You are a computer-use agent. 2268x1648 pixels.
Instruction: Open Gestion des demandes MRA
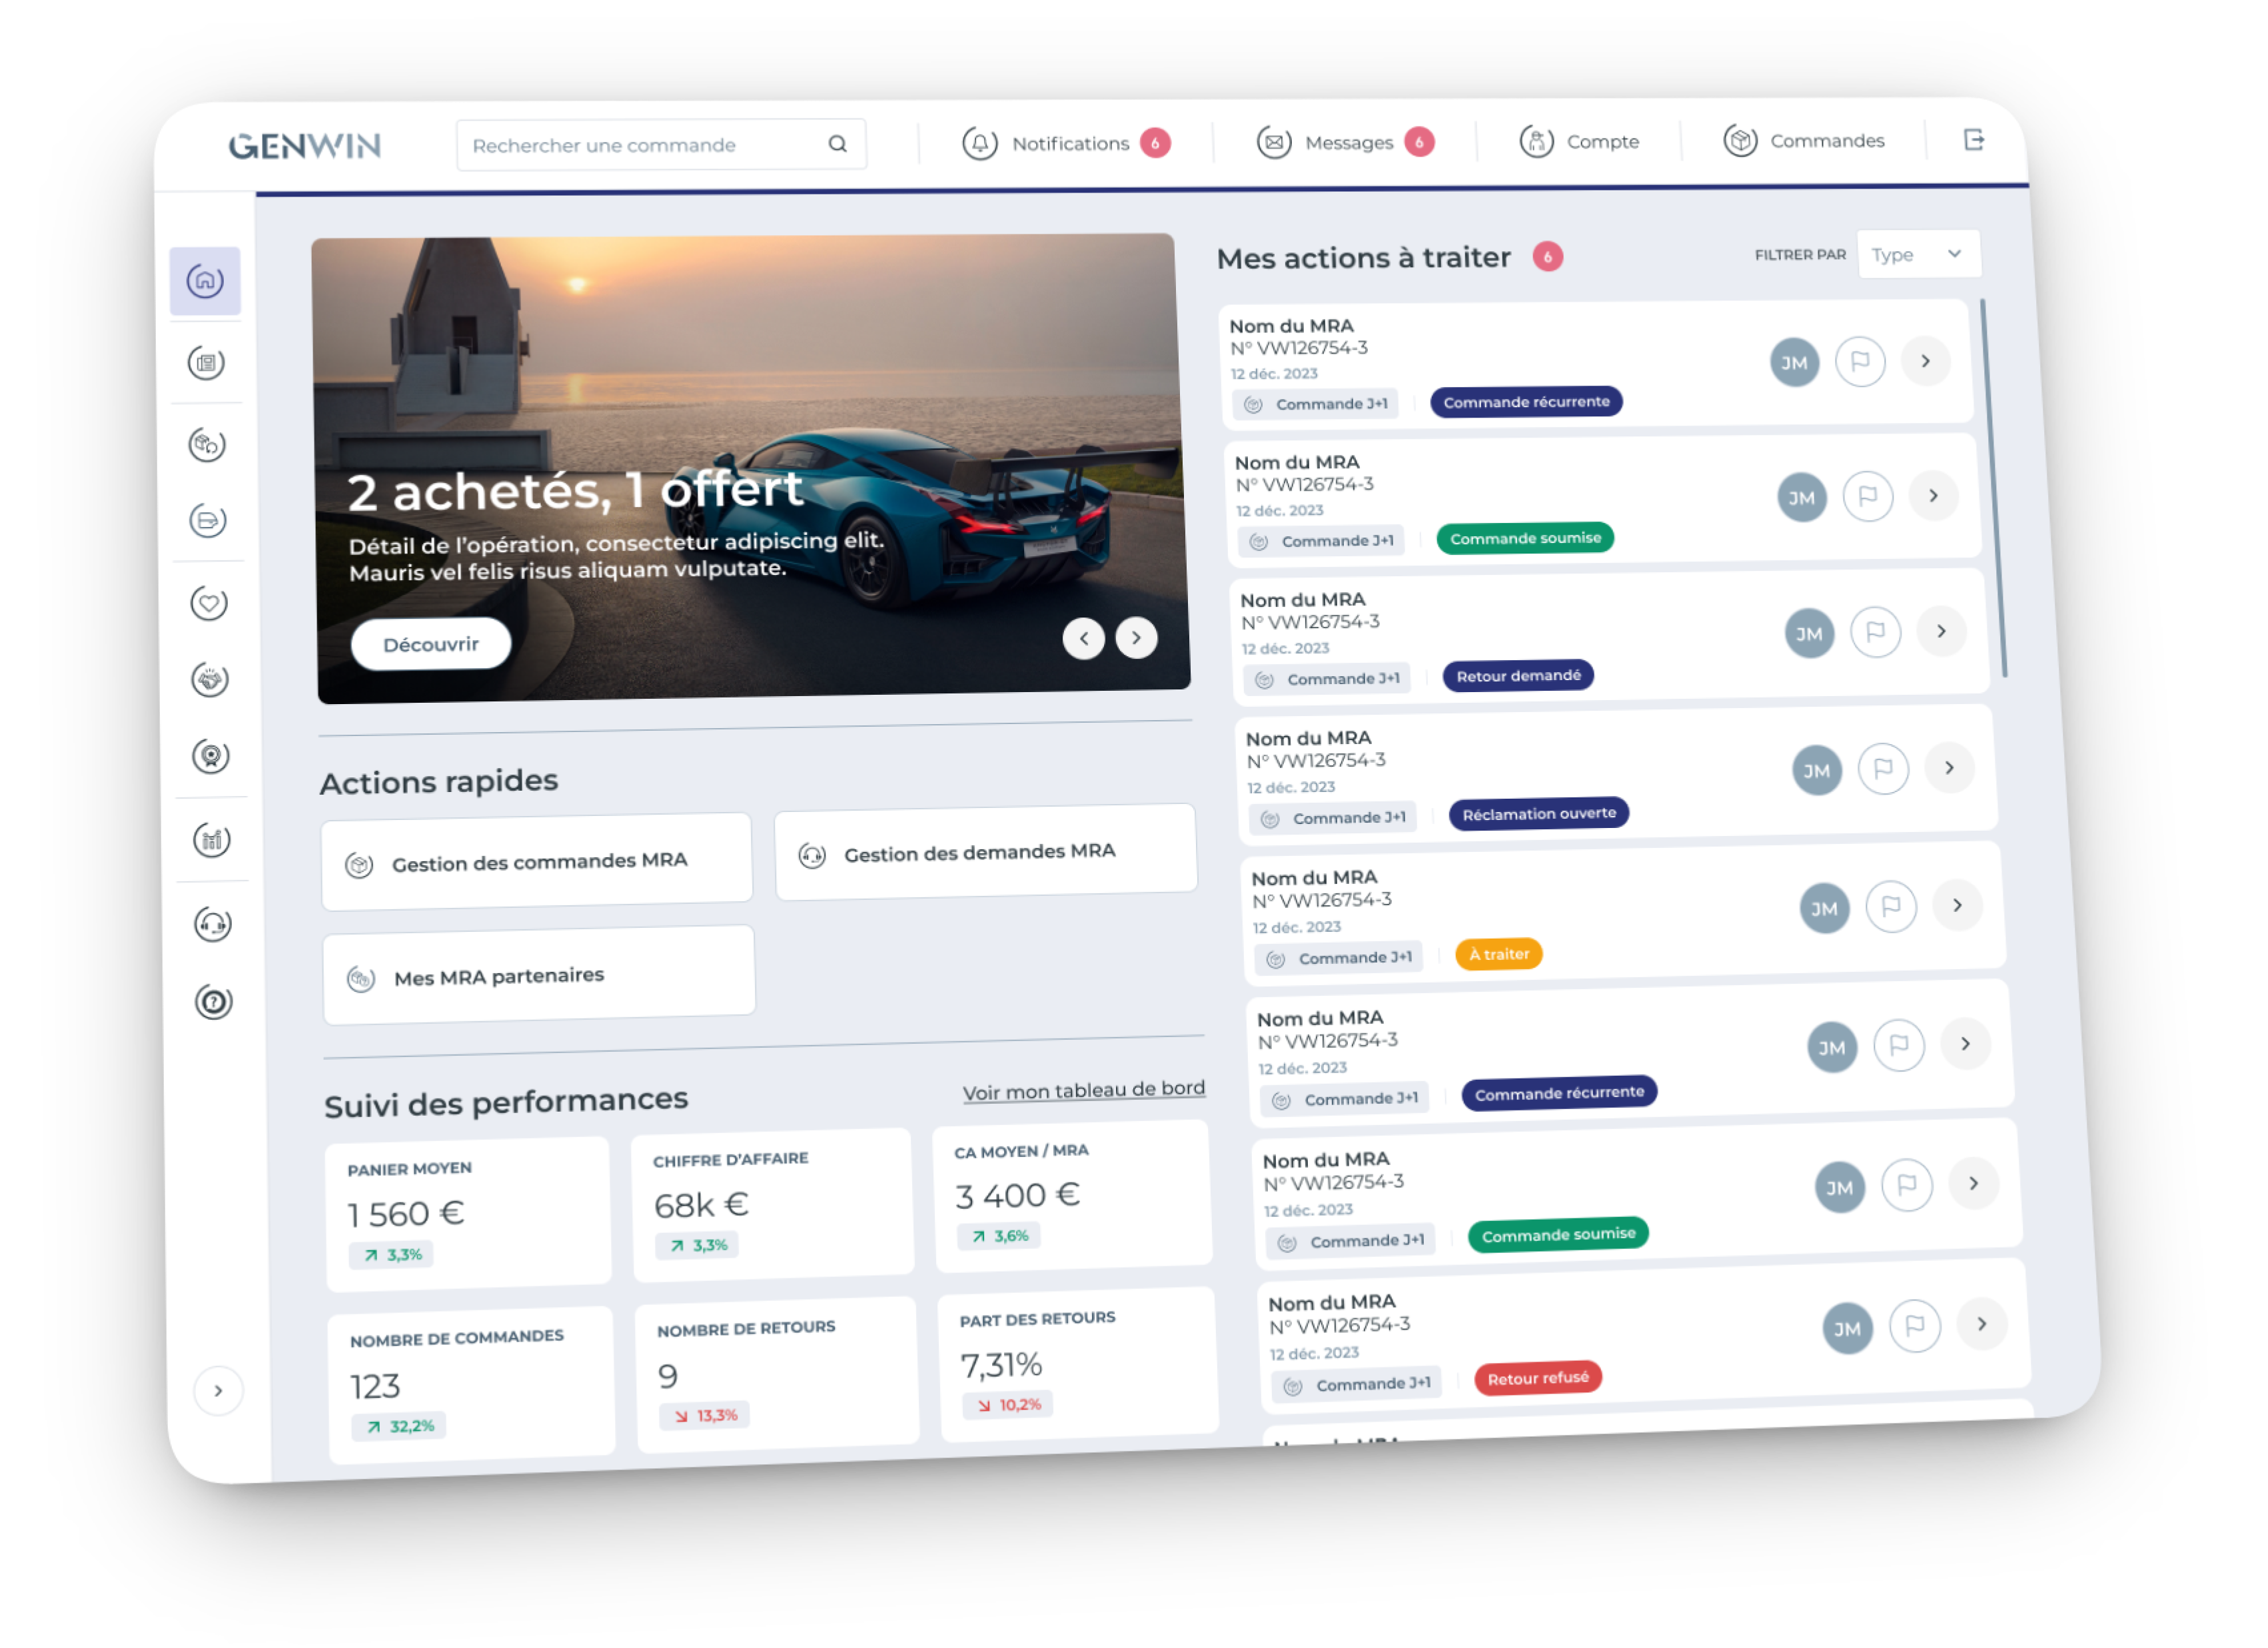(986, 852)
